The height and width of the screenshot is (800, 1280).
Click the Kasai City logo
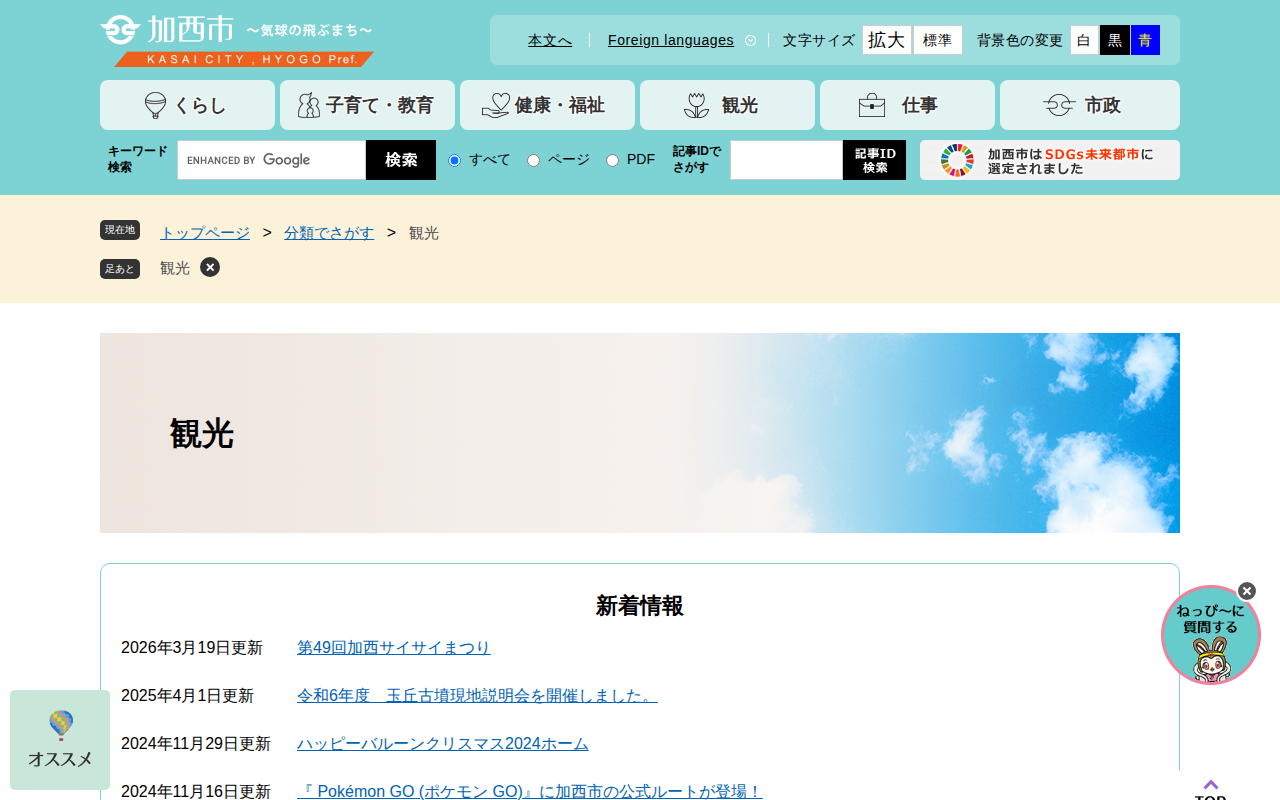pos(237,40)
